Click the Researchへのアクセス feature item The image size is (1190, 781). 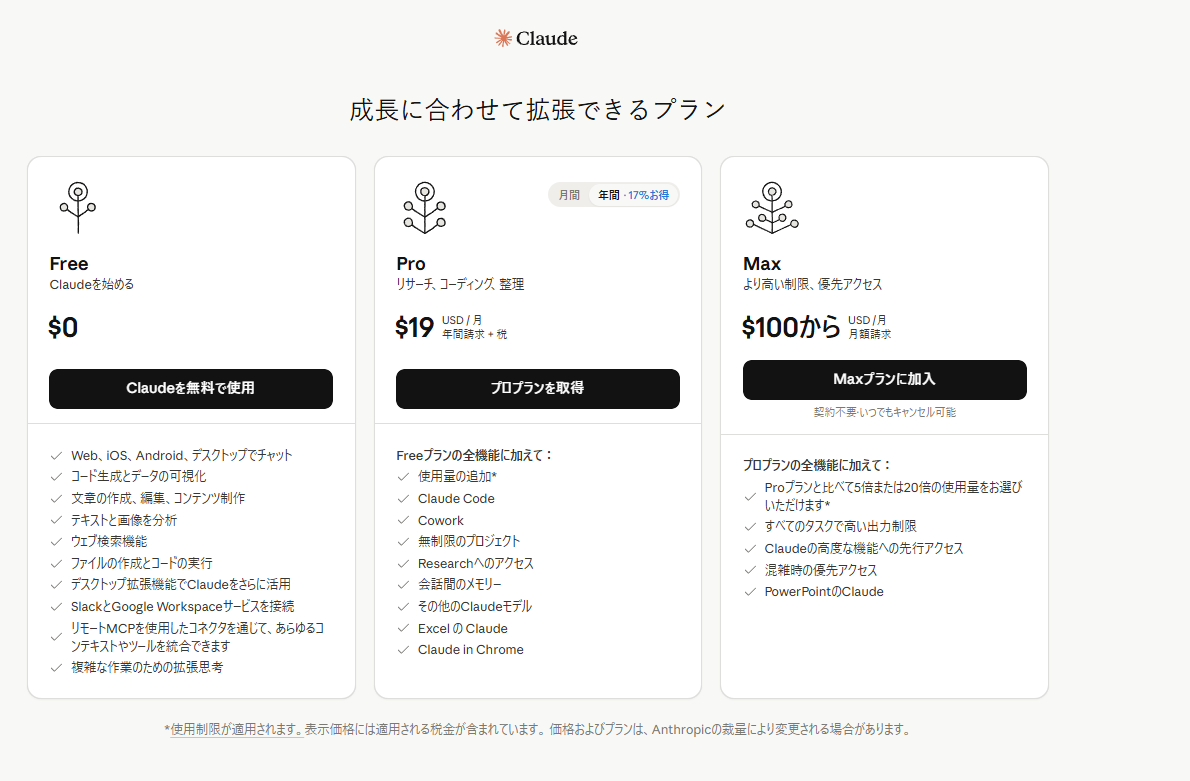click(476, 563)
